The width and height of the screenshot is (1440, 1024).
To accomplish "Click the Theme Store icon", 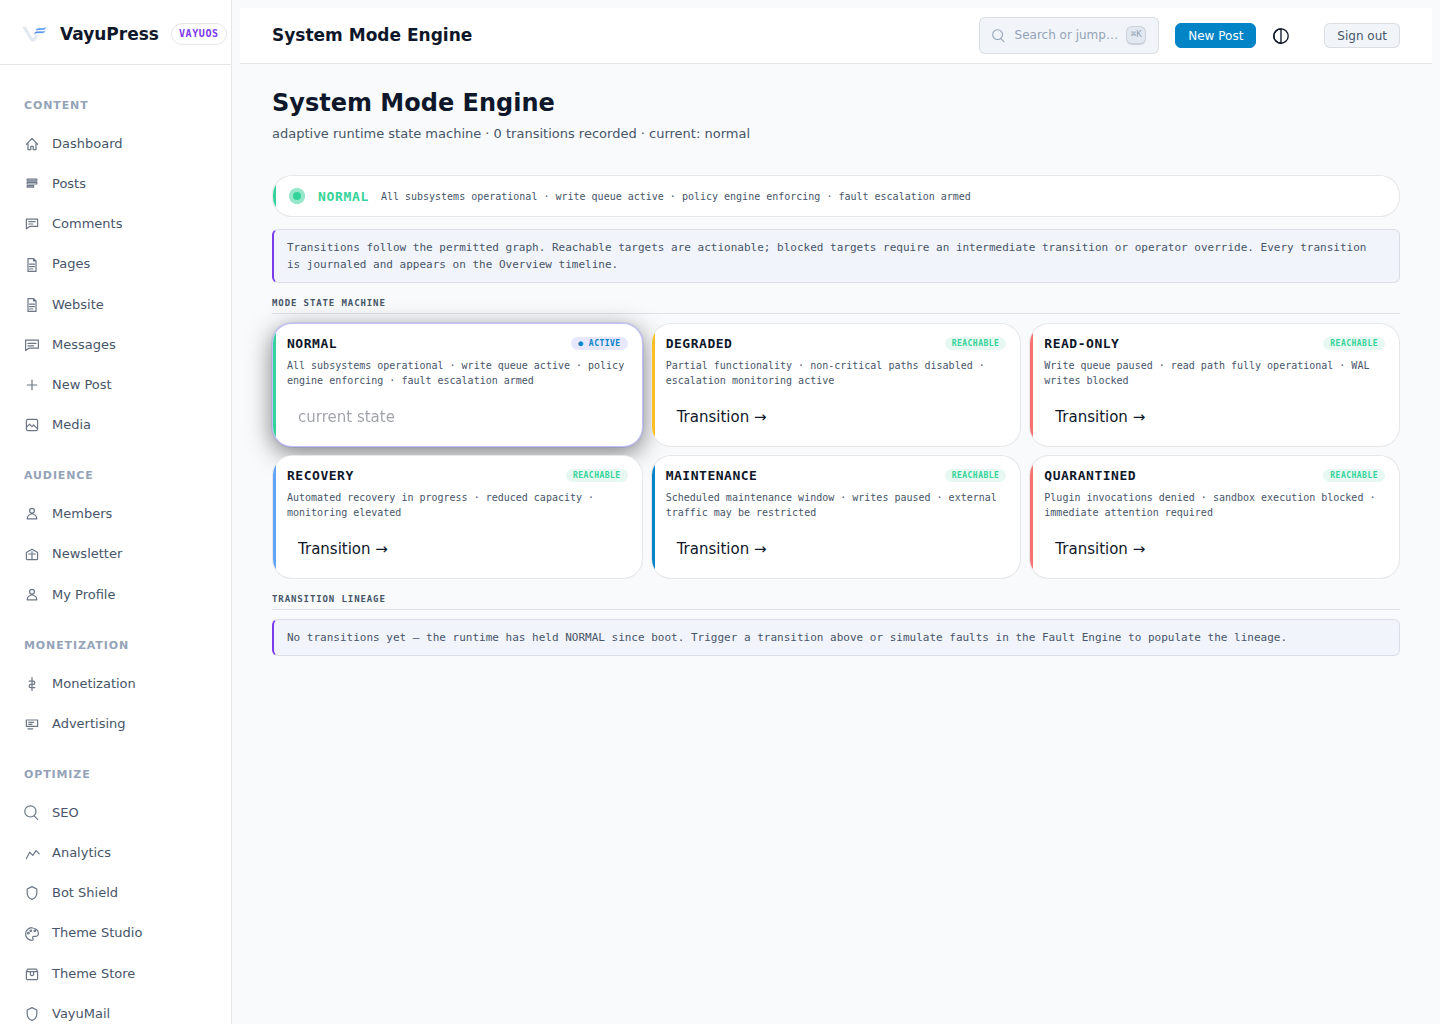I will pos(32,974).
